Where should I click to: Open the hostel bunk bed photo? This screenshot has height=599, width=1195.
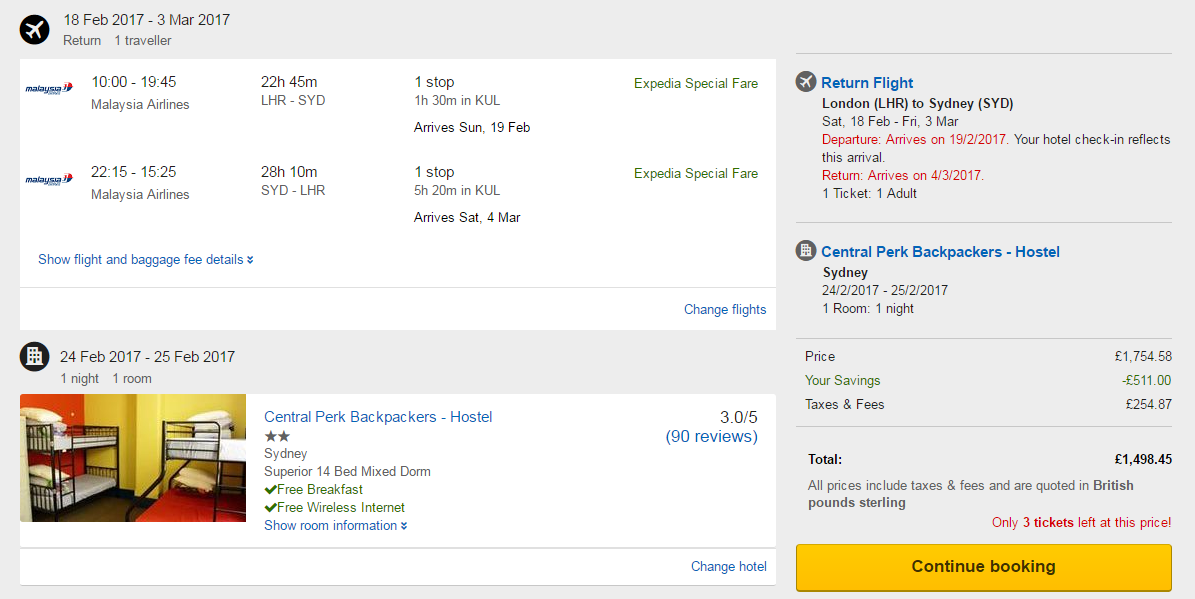click(133, 458)
